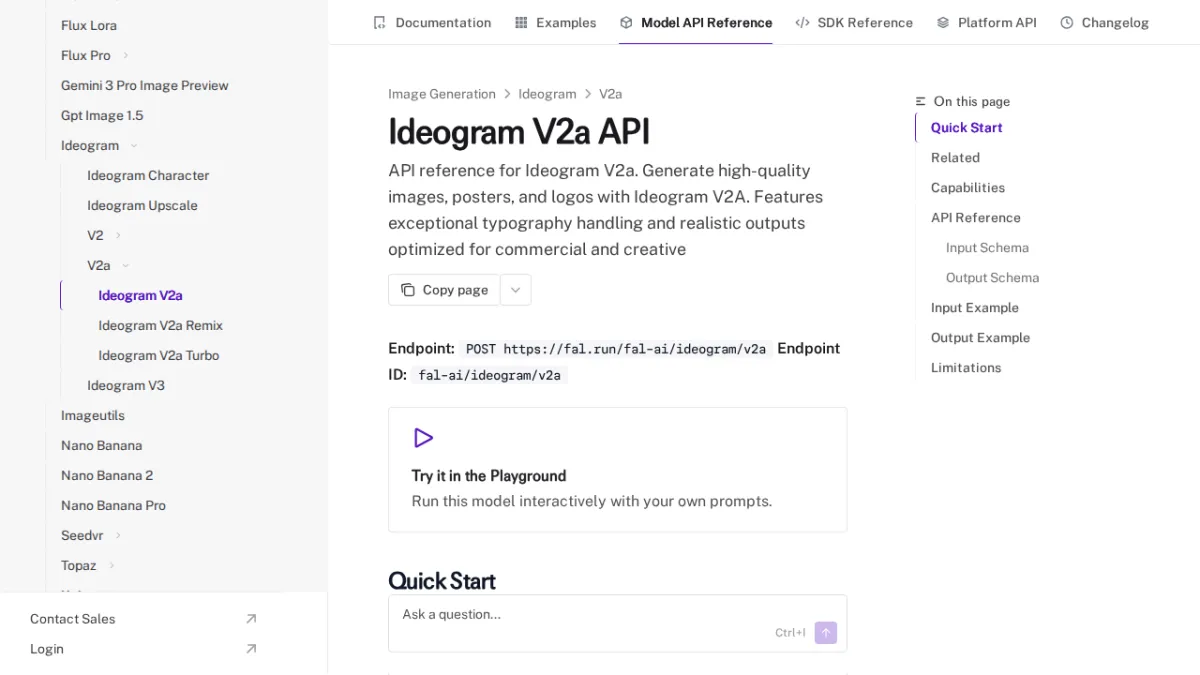Open the Documentation tab
Image resolution: width=1200 pixels, height=675 pixels.
point(432,22)
